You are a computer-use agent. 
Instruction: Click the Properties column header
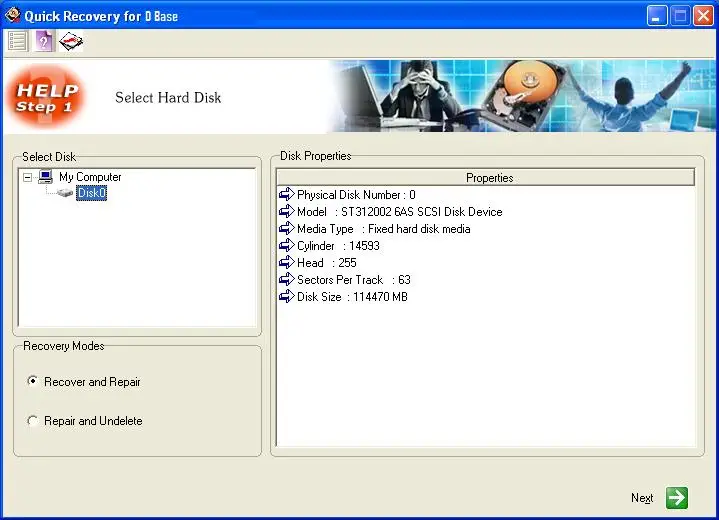click(486, 177)
